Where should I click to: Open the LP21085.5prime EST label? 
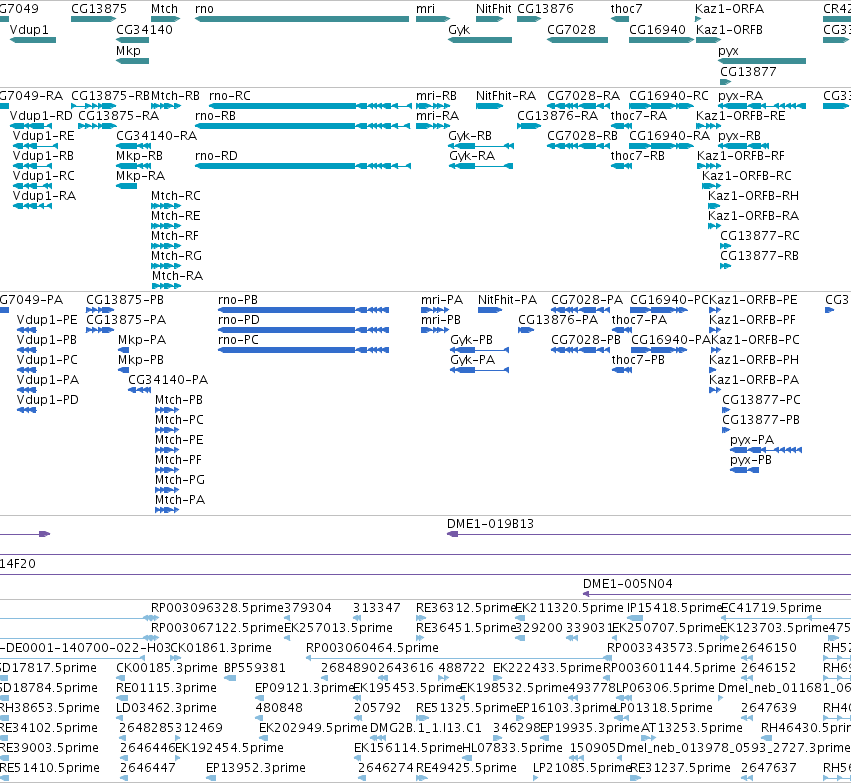point(580,768)
